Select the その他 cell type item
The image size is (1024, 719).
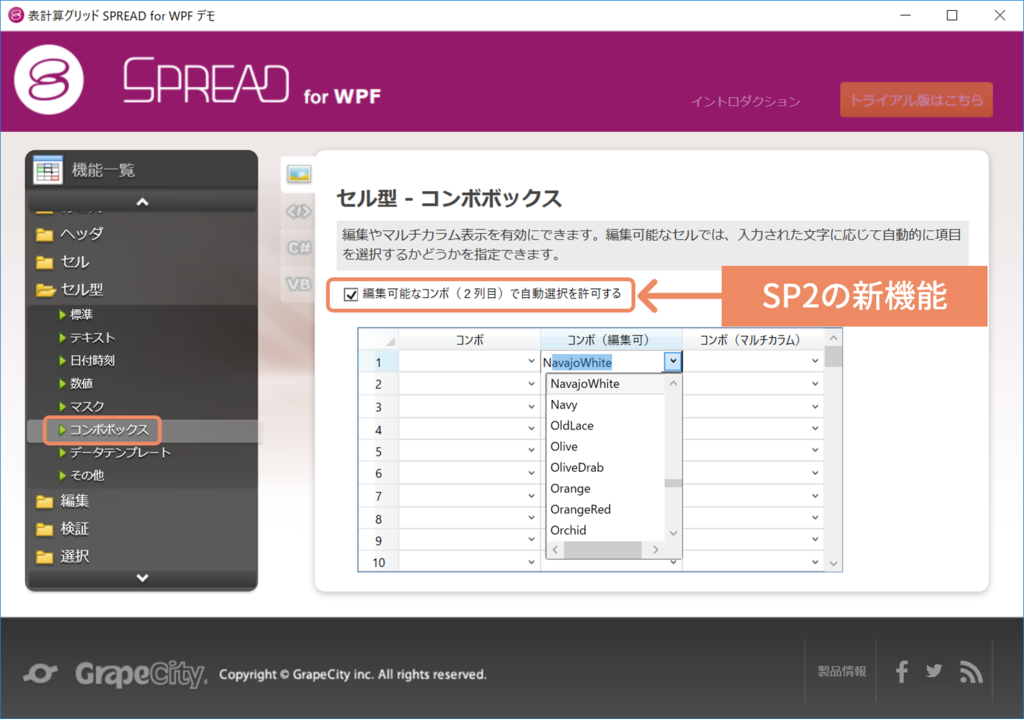(82, 475)
